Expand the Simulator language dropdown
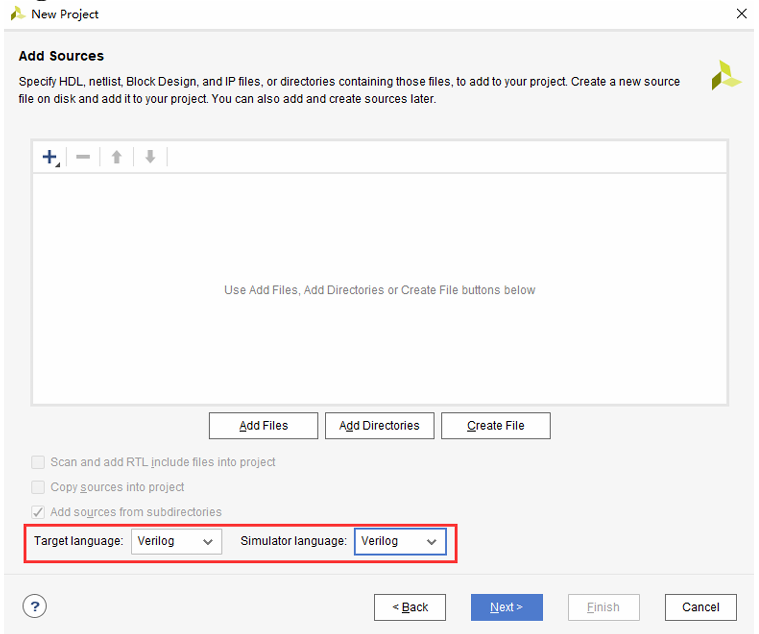Viewport: 759px width, 634px height. pos(400,541)
